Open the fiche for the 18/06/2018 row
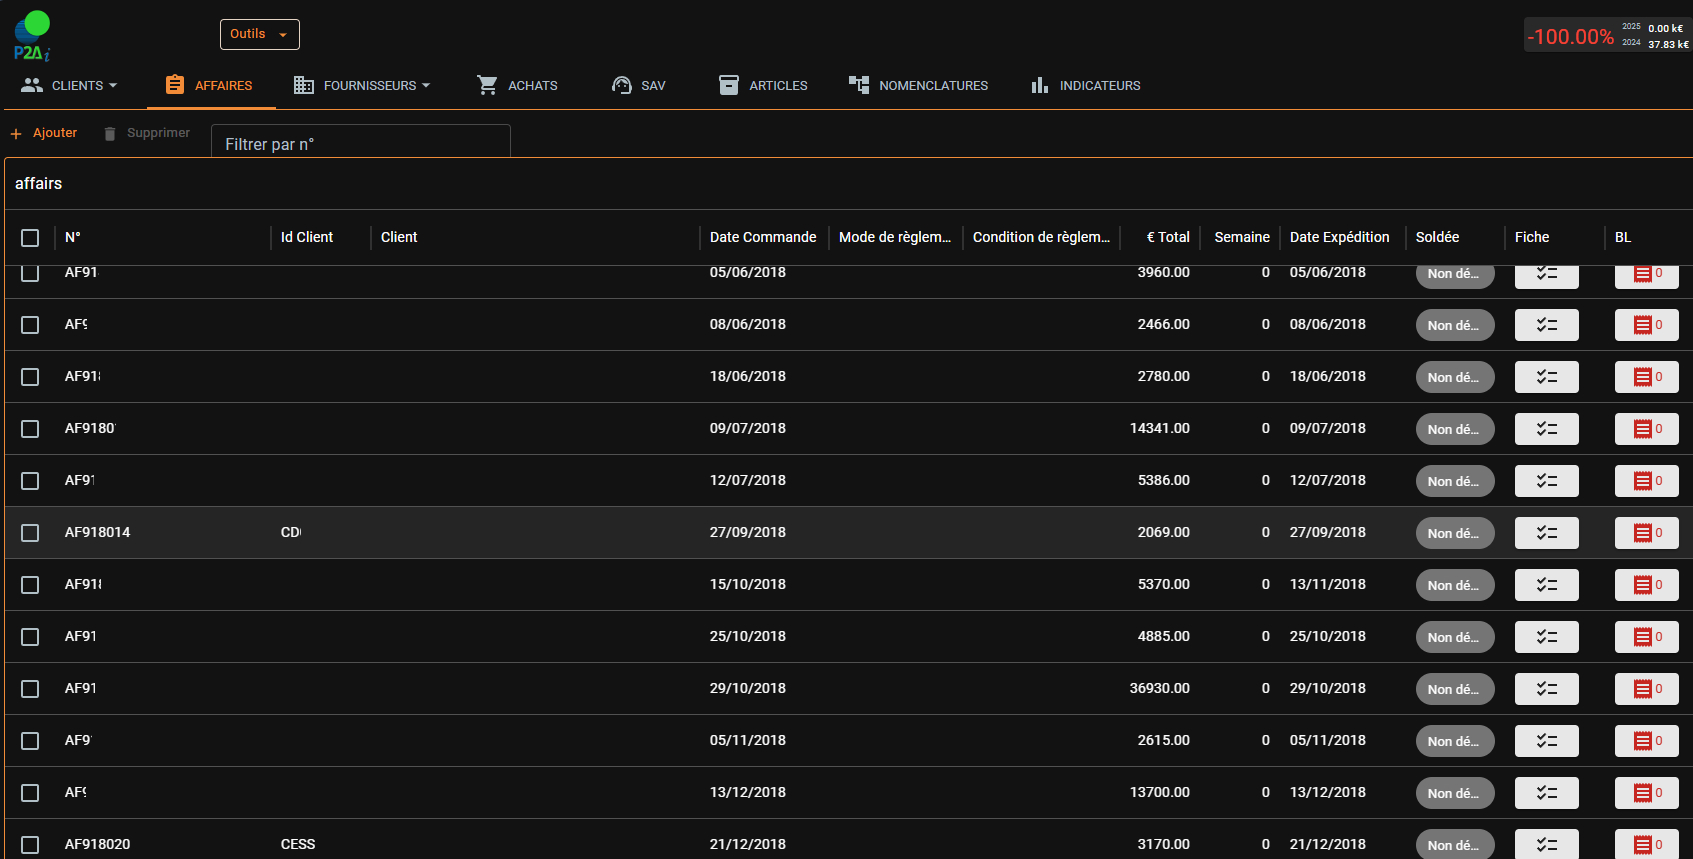Viewport: 1693px width, 859px height. coord(1547,377)
